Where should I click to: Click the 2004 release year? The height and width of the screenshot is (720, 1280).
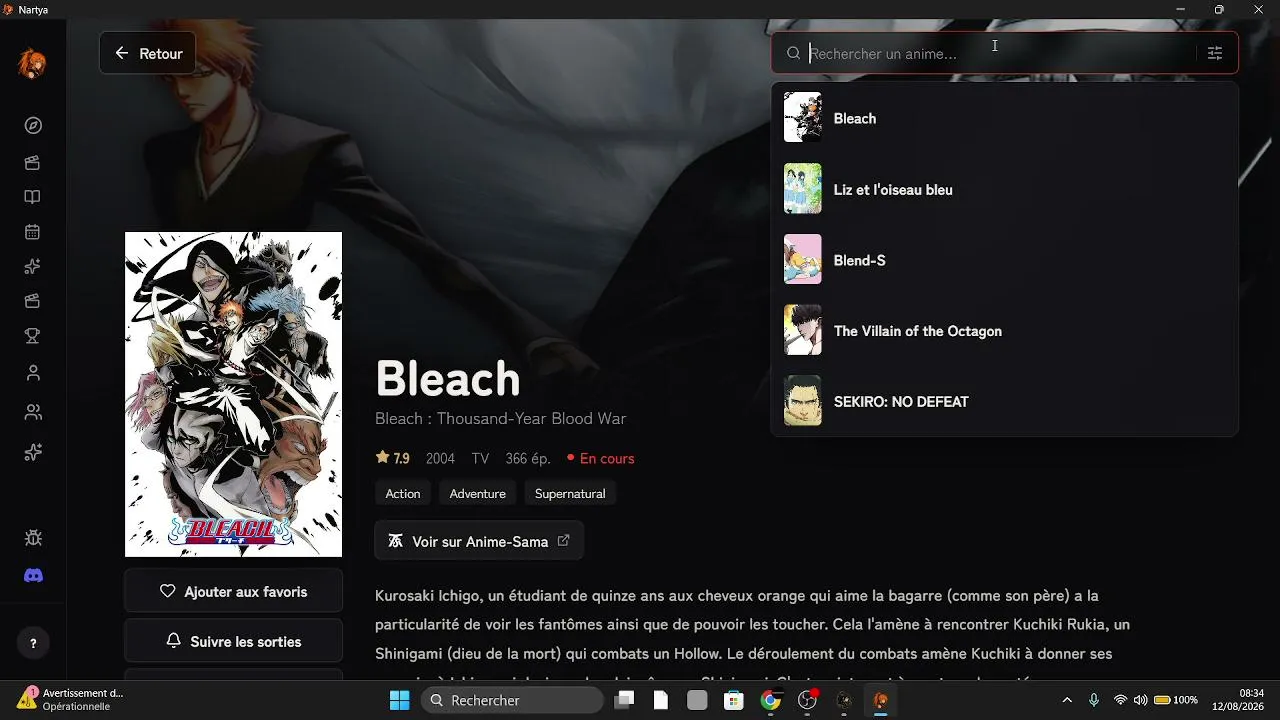point(440,458)
